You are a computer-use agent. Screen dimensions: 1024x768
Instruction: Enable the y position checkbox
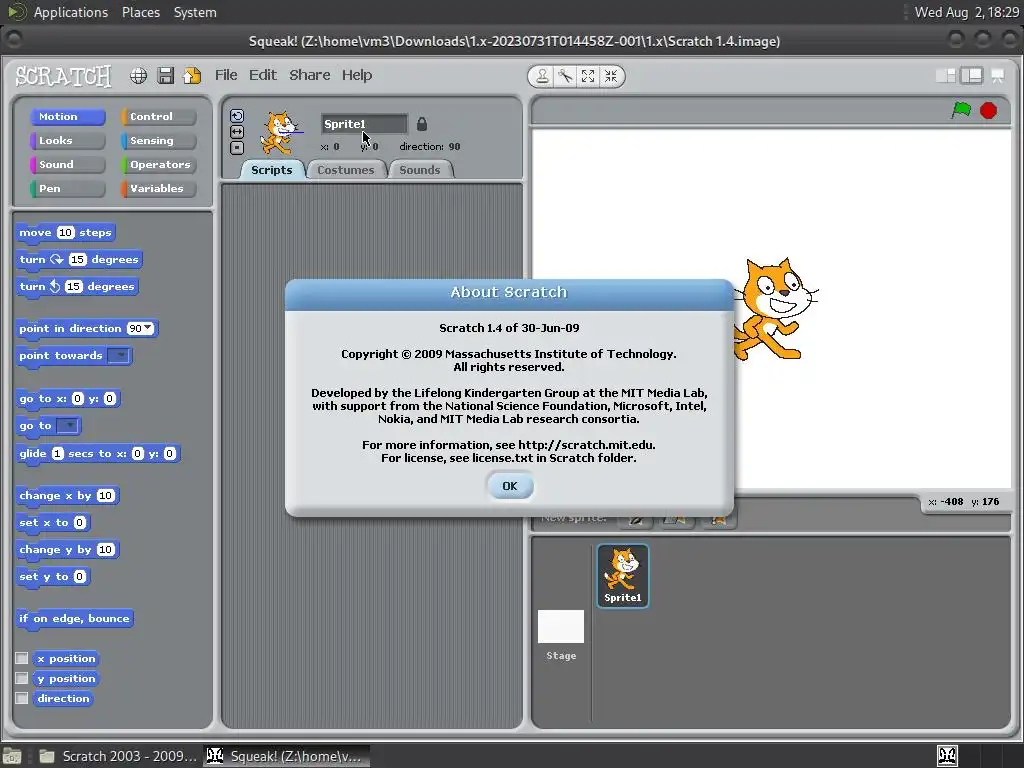(22, 678)
